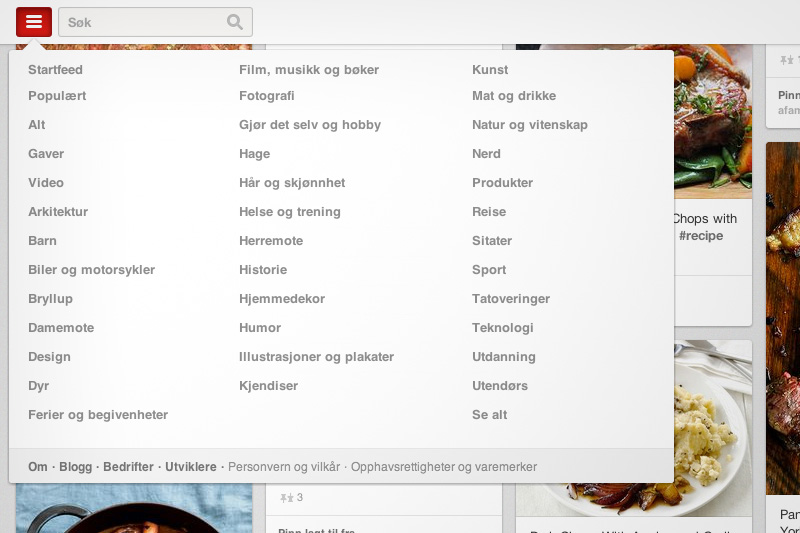Choose the Alt category
This screenshot has width=800, height=533.
click(x=37, y=125)
